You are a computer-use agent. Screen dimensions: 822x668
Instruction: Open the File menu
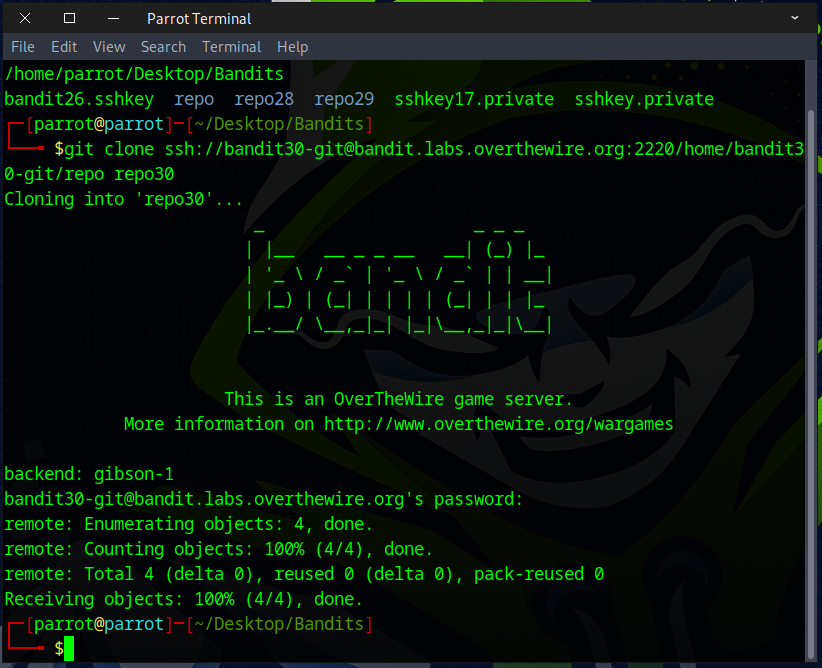coord(22,47)
